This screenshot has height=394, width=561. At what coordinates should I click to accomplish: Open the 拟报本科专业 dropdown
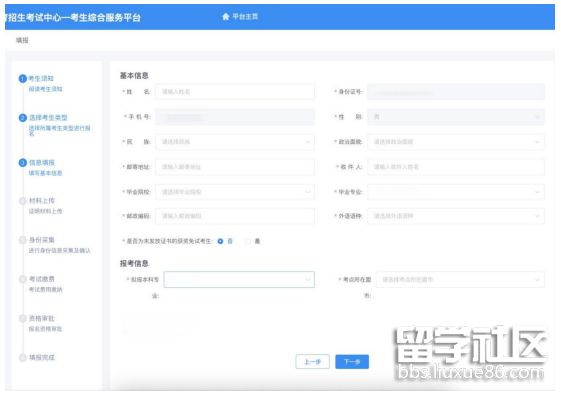(x=239, y=279)
